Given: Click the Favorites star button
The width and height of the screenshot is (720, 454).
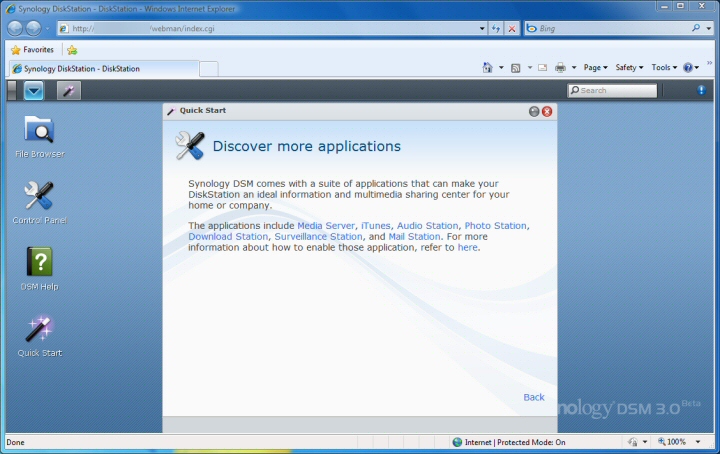Looking at the screenshot, I should click(32, 50).
